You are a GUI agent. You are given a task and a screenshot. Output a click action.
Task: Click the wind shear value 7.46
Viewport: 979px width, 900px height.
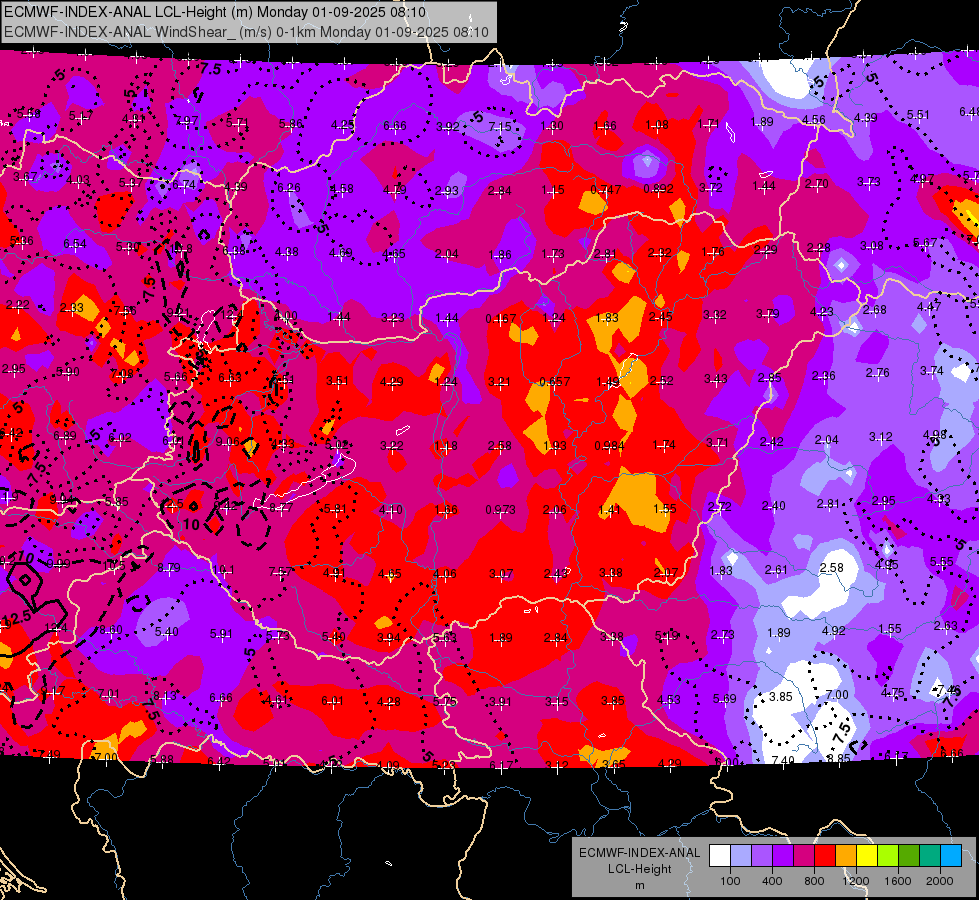coord(949,690)
